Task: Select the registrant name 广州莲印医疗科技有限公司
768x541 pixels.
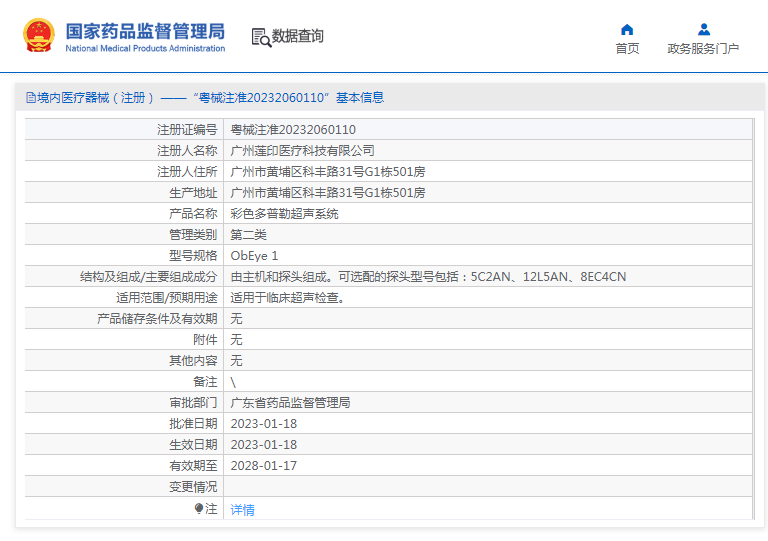Action: pyautogui.click(x=302, y=151)
